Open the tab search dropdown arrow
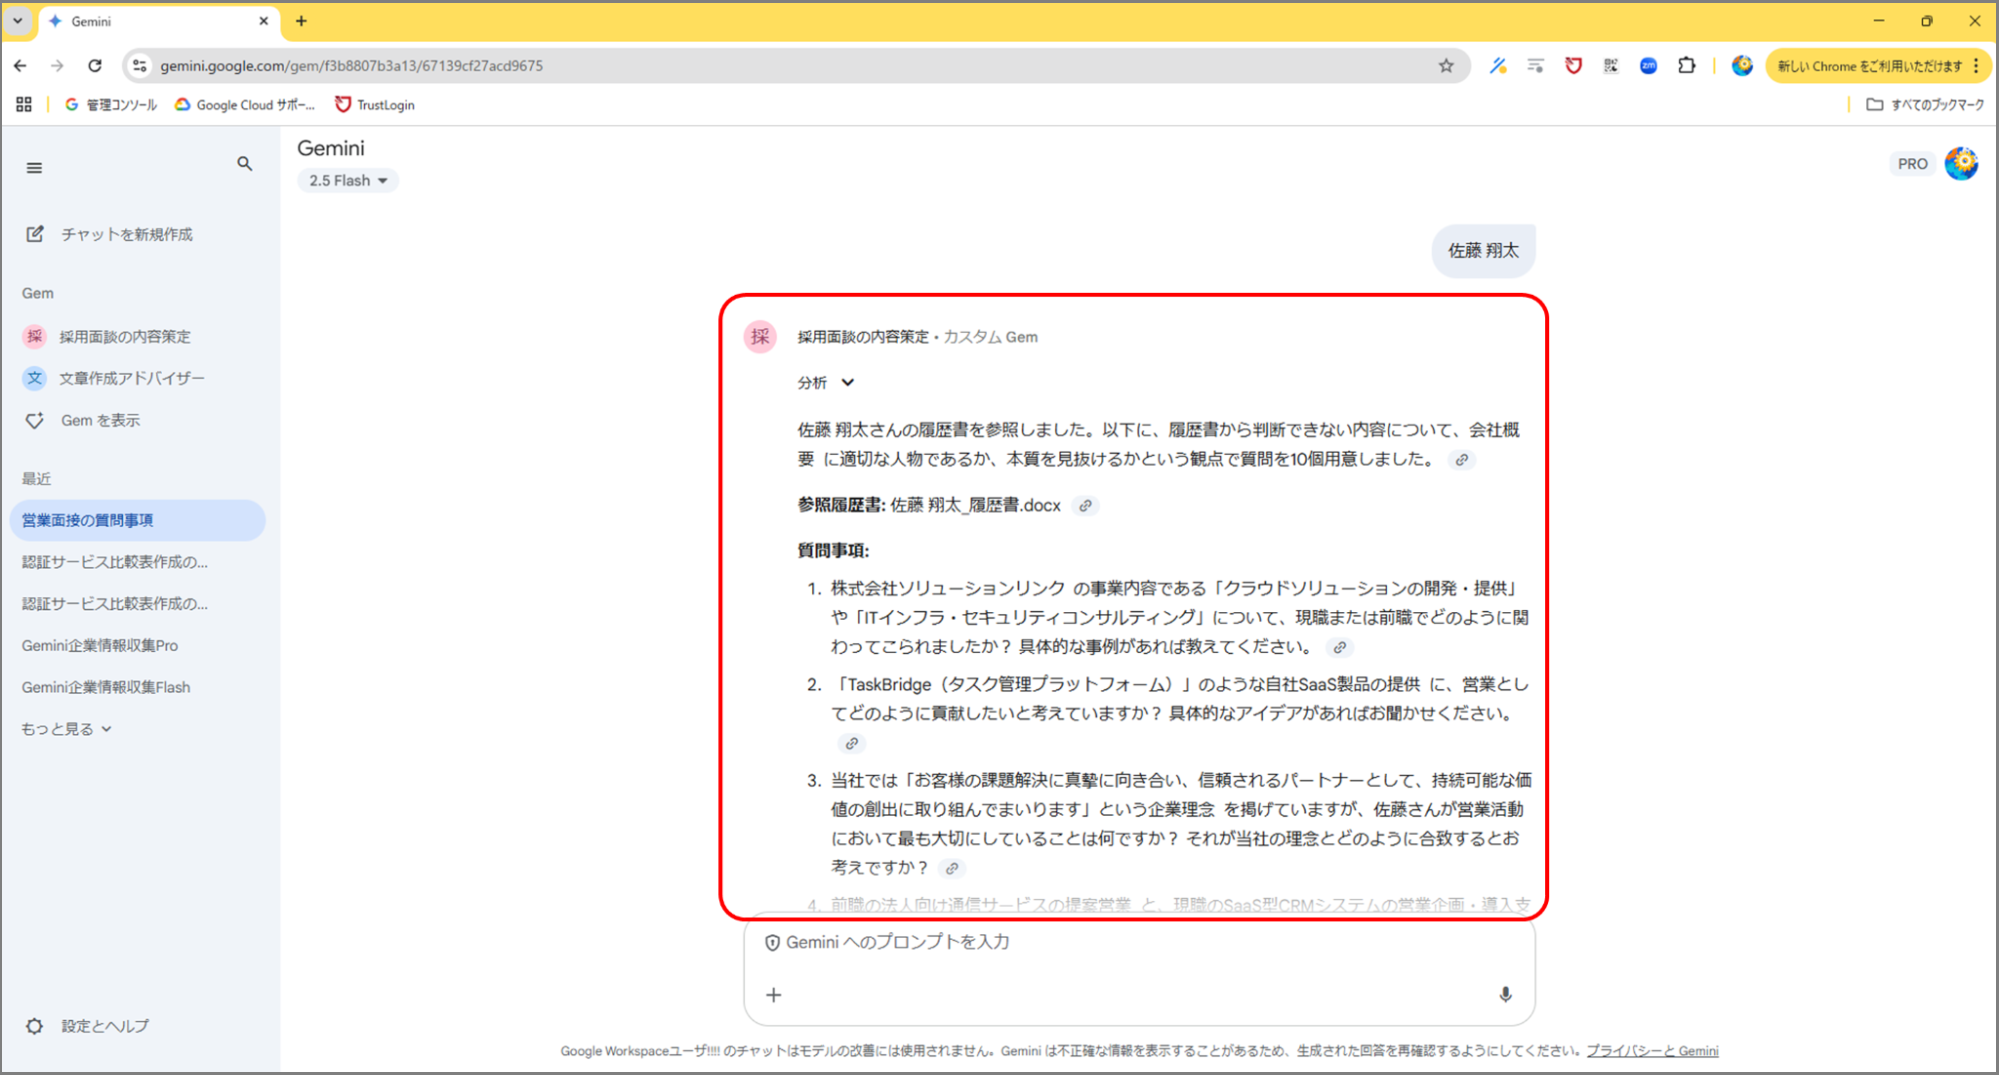 (x=17, y=21)
